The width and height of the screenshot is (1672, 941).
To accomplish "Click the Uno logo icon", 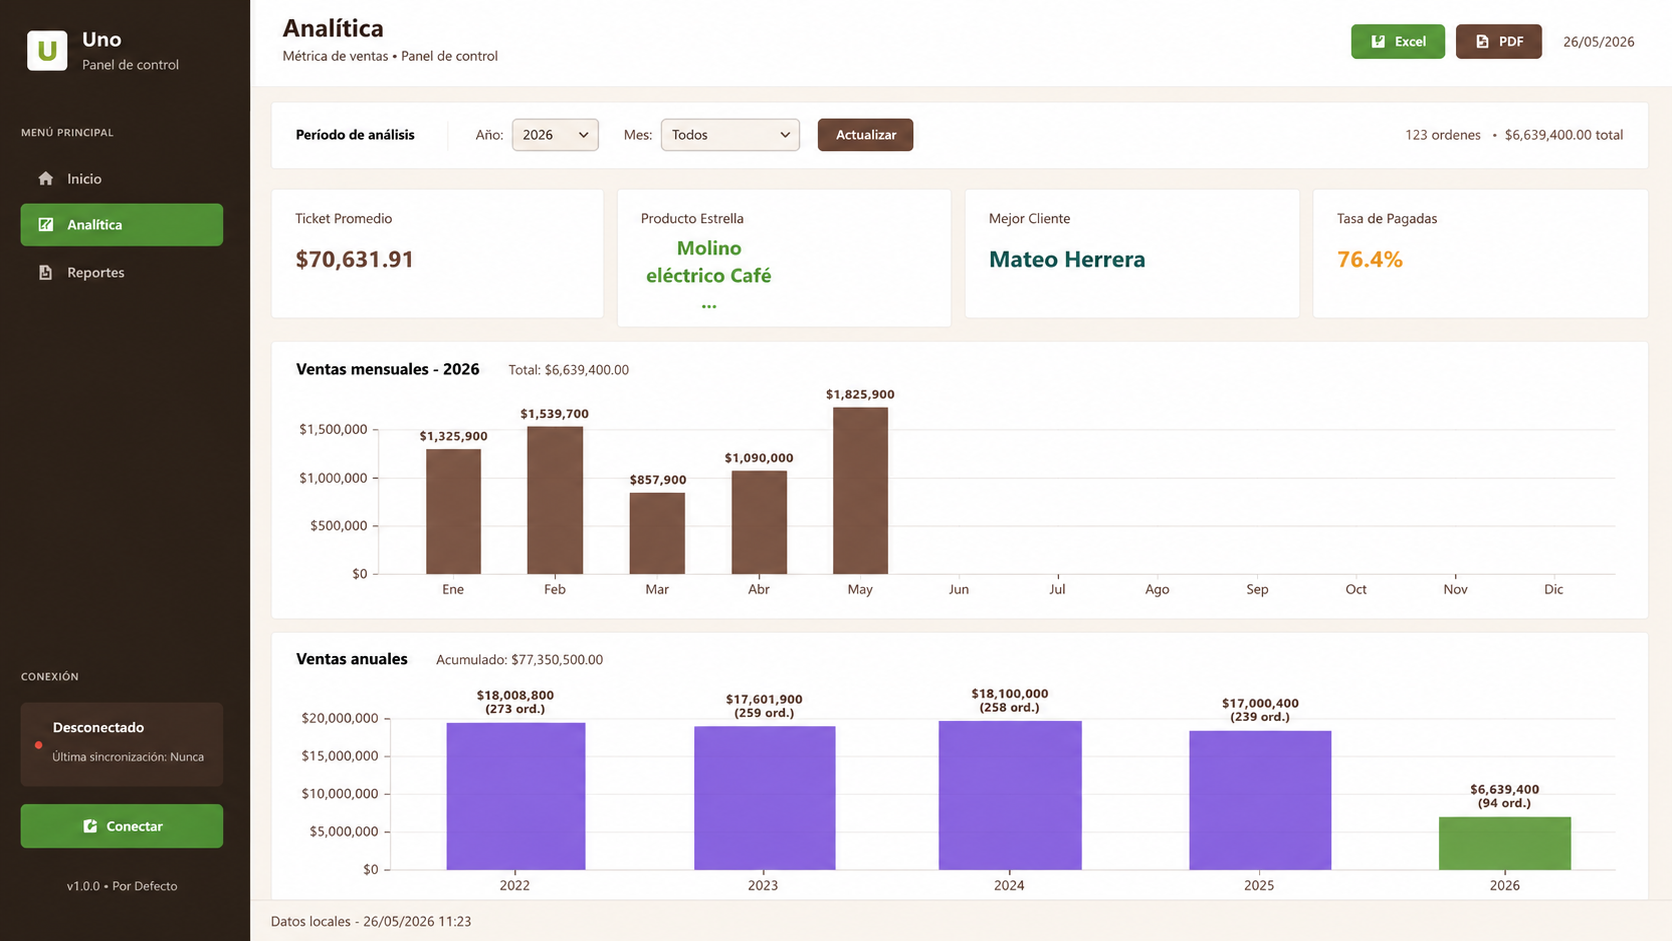I will [47, 50].
